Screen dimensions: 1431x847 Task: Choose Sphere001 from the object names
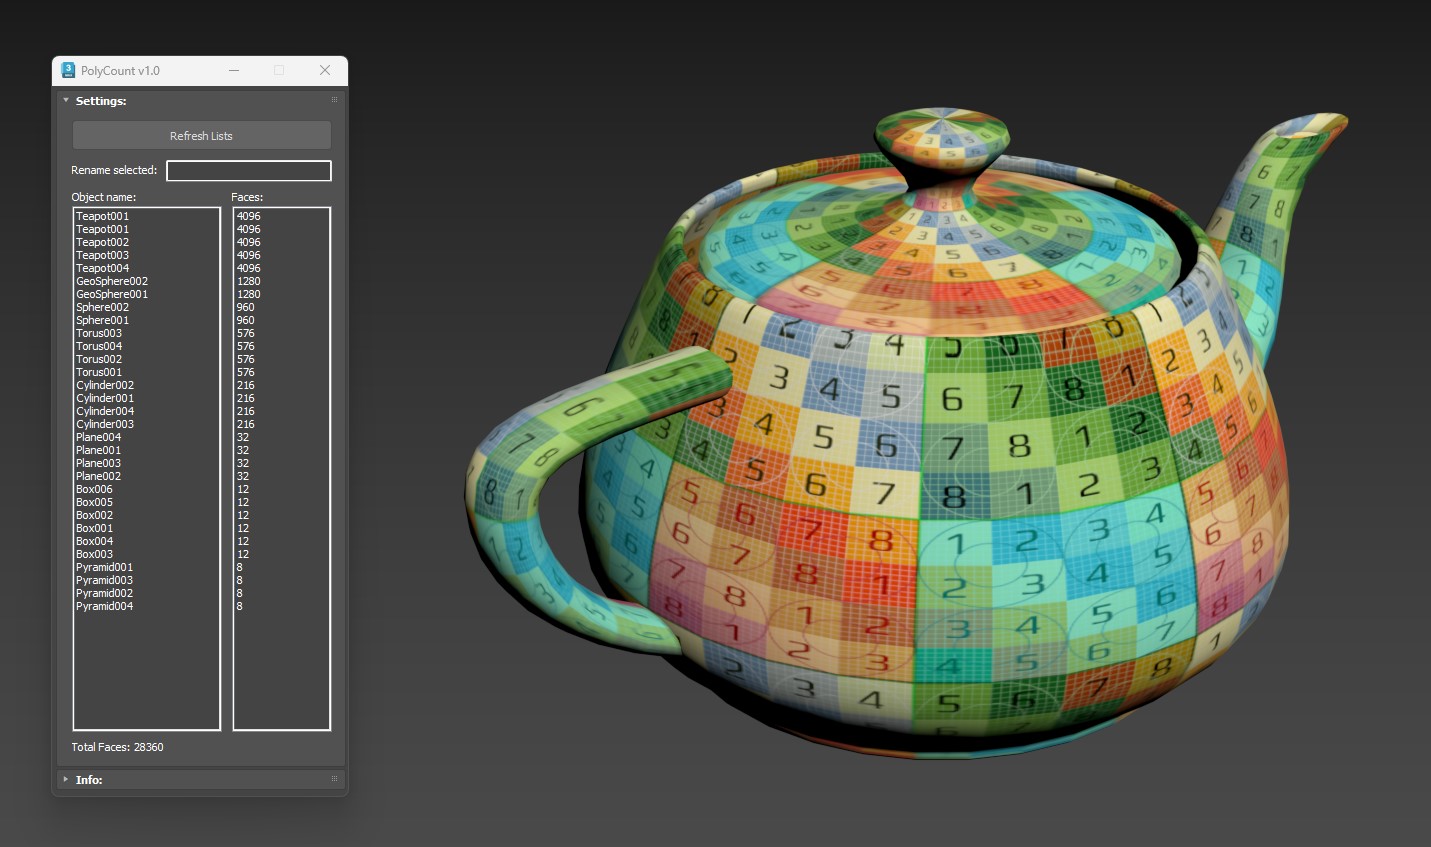[x=103, y=320]
